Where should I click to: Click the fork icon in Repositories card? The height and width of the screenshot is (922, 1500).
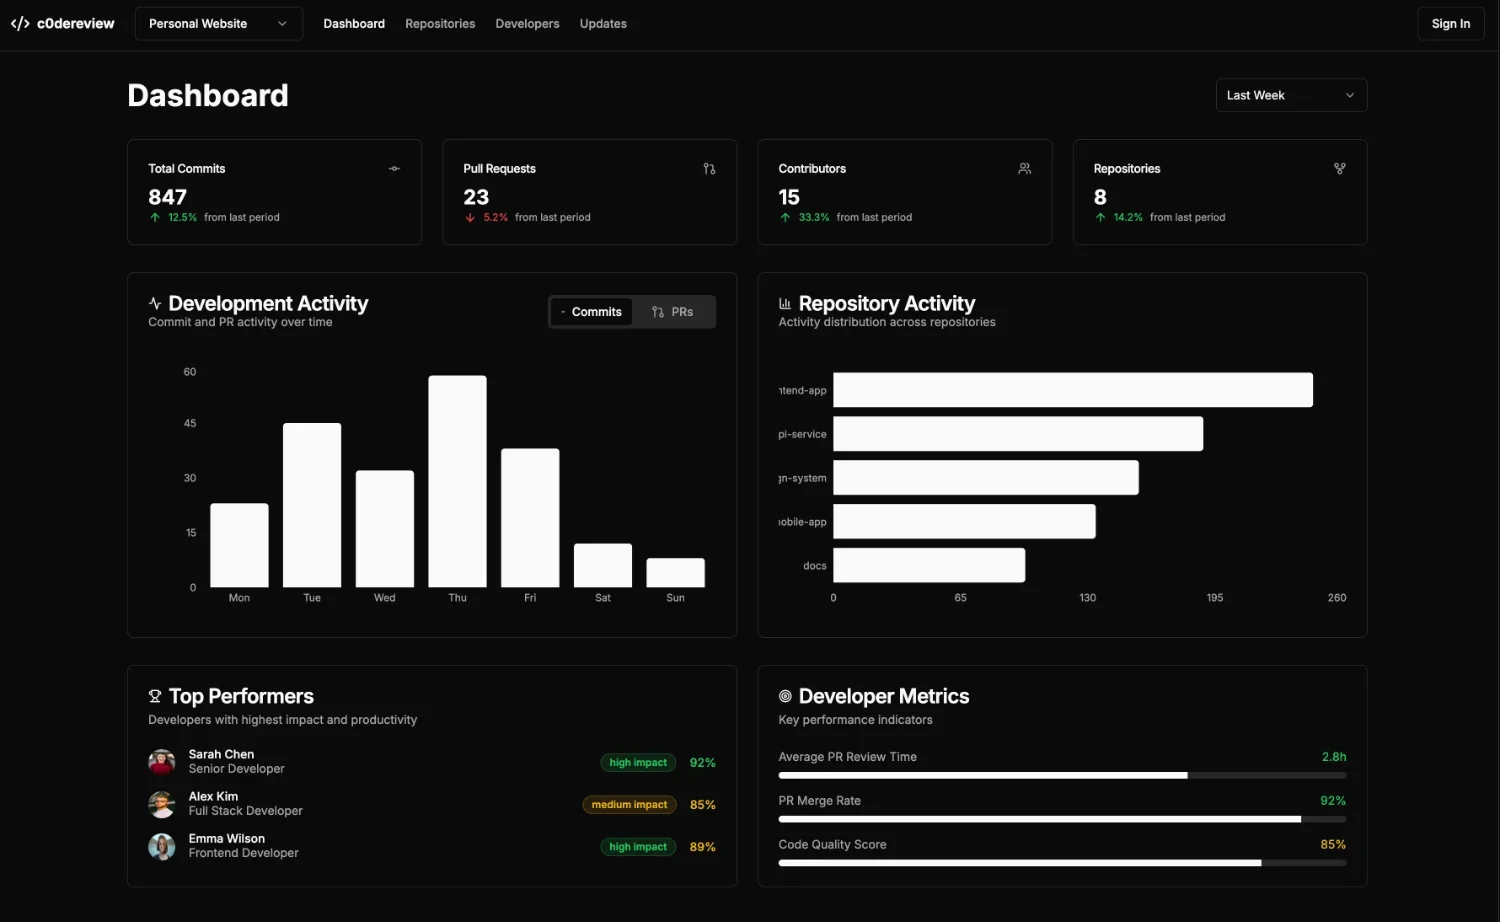tap(1339, 169)
